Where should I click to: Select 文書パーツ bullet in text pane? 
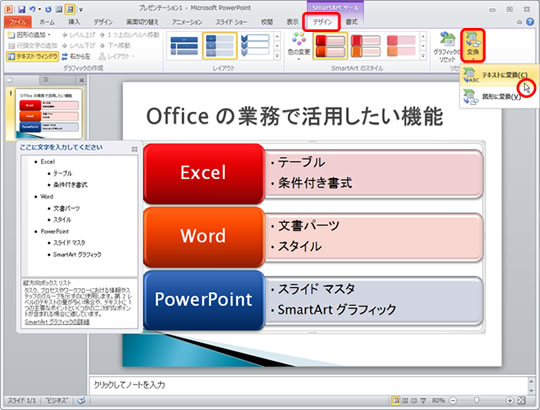point(66,208)
